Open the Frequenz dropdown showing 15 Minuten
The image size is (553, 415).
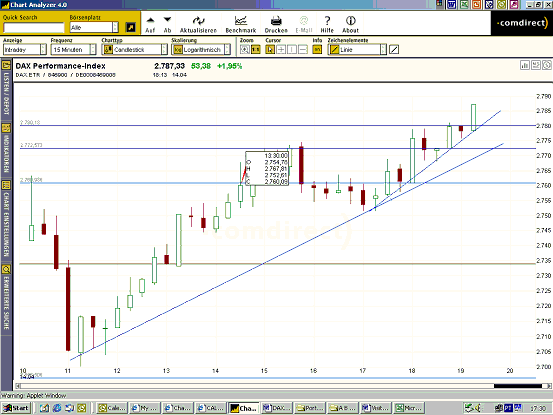coord(73,50)
